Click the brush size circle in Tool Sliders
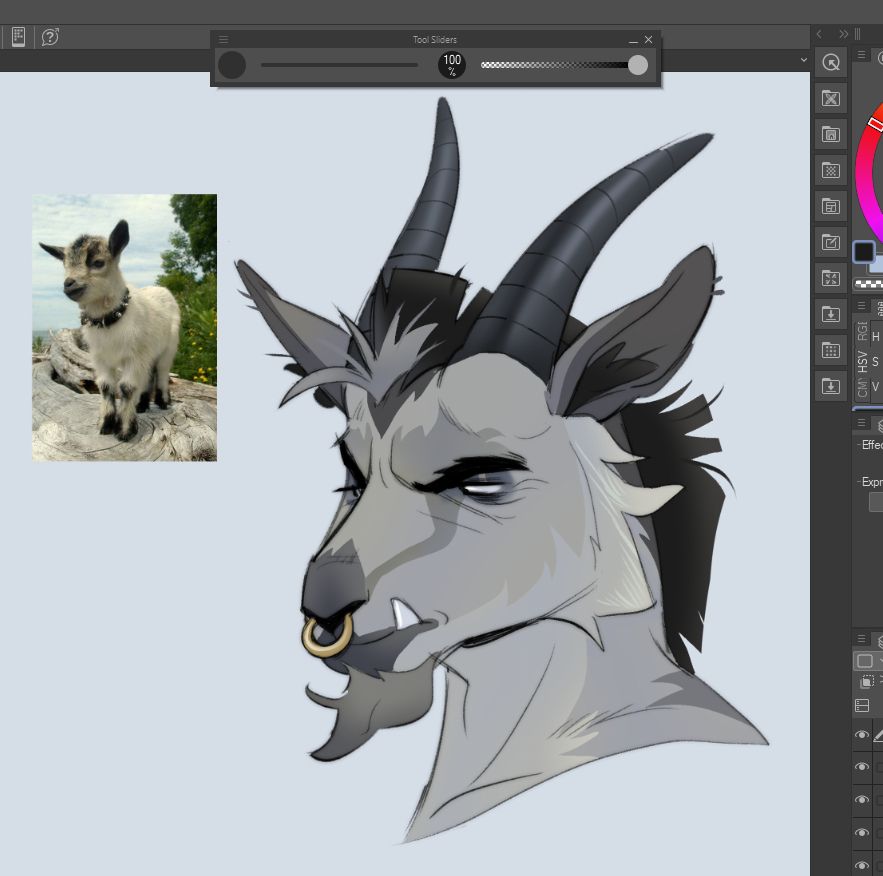The width and height of the screenshot is (883, 876). tap(232, 65)
